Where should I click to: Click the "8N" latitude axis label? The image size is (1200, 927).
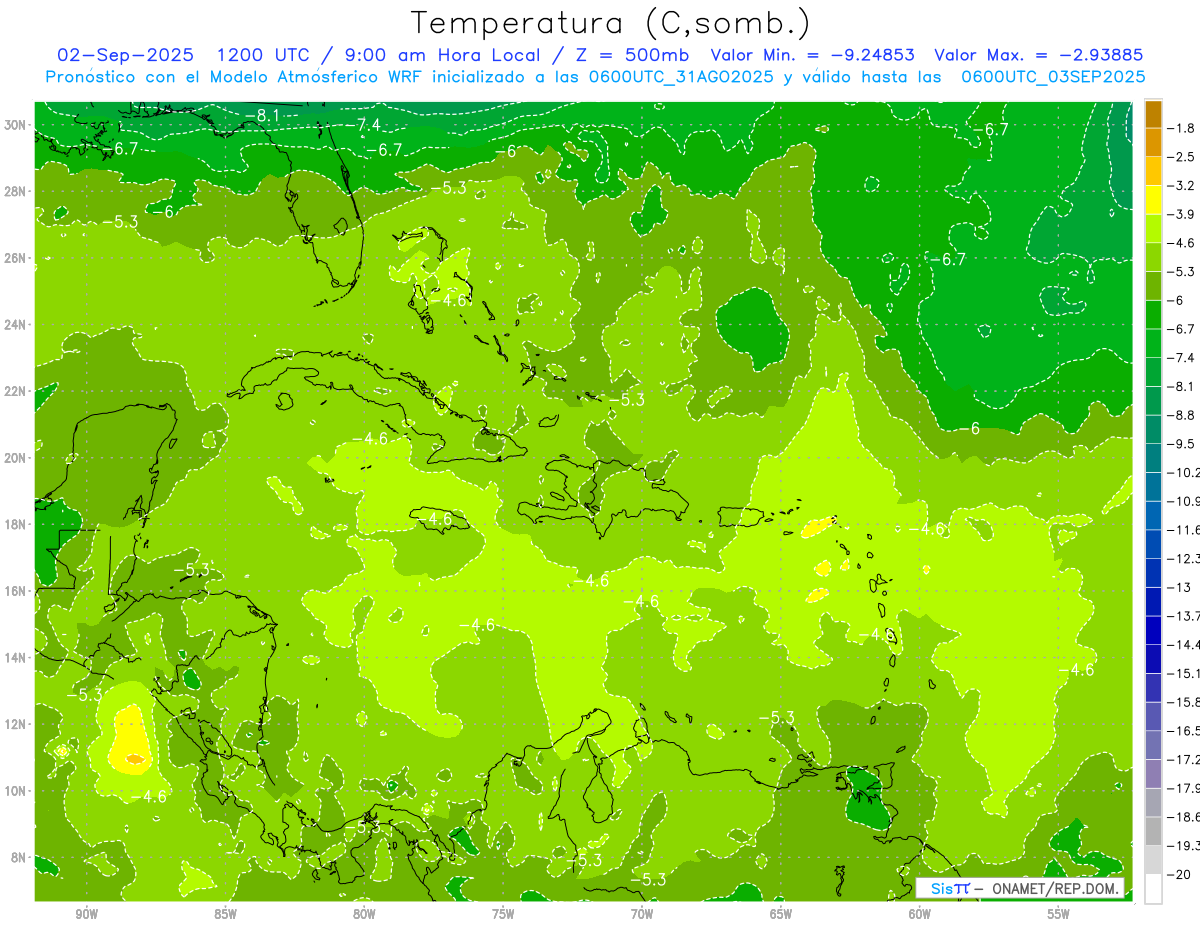tap(19, 857)
